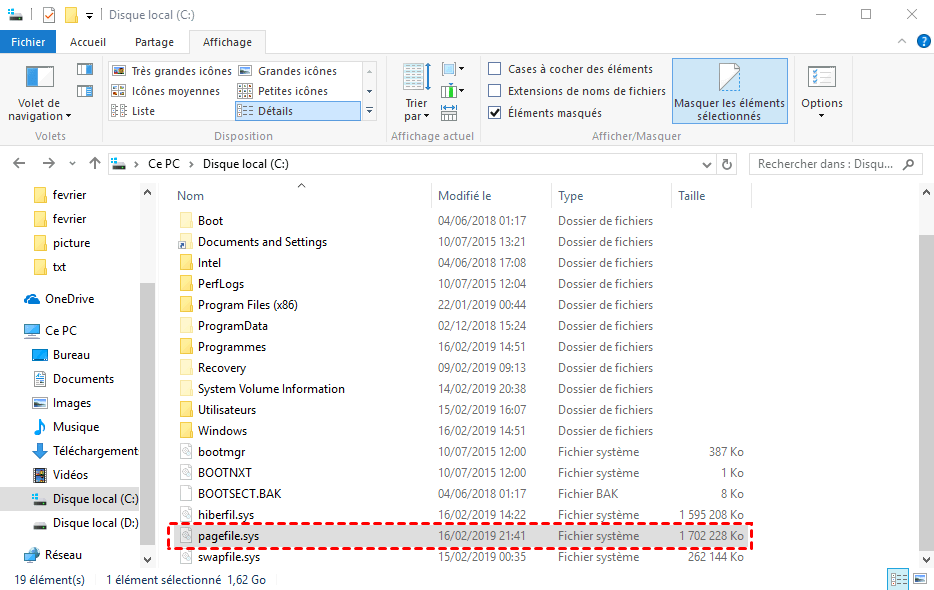934x590 pixels.
Task: Open Musique in the navigation pane
Action: (x=66, y=427)
